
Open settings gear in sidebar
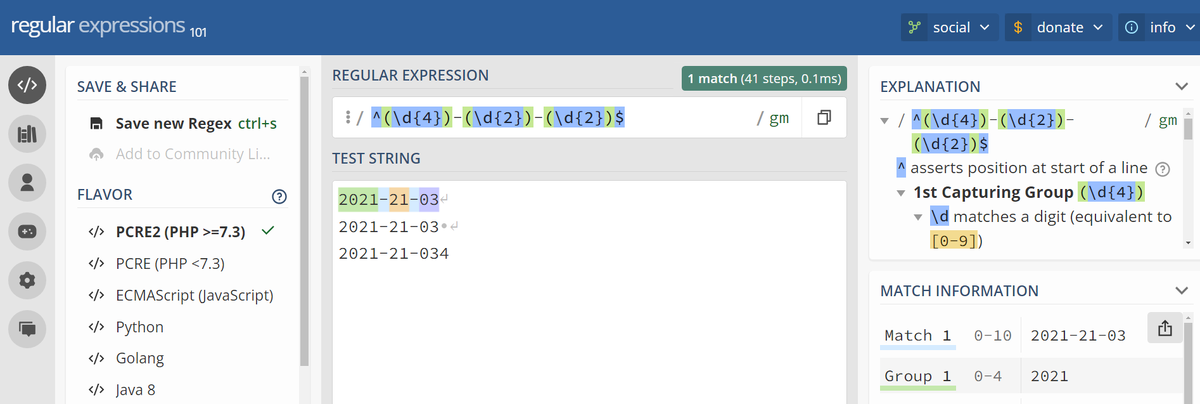pyautogui.click(x=28, y=280)
